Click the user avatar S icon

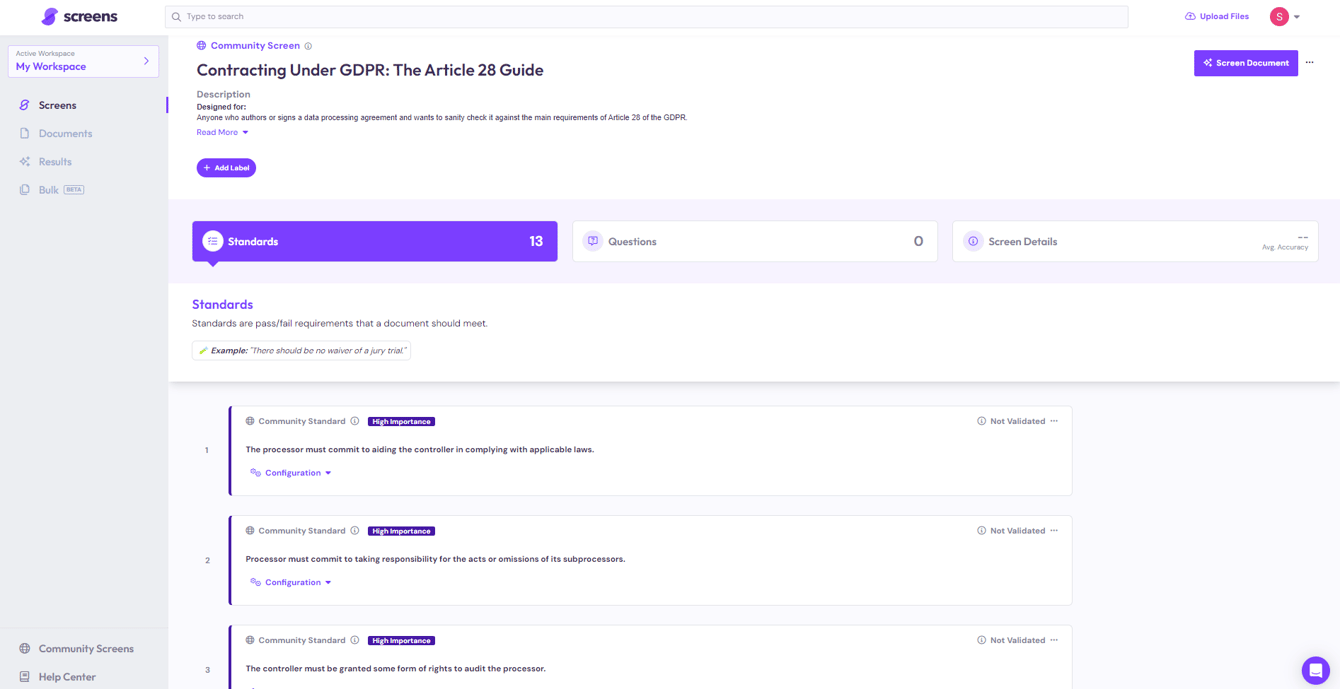(1279, 16)
